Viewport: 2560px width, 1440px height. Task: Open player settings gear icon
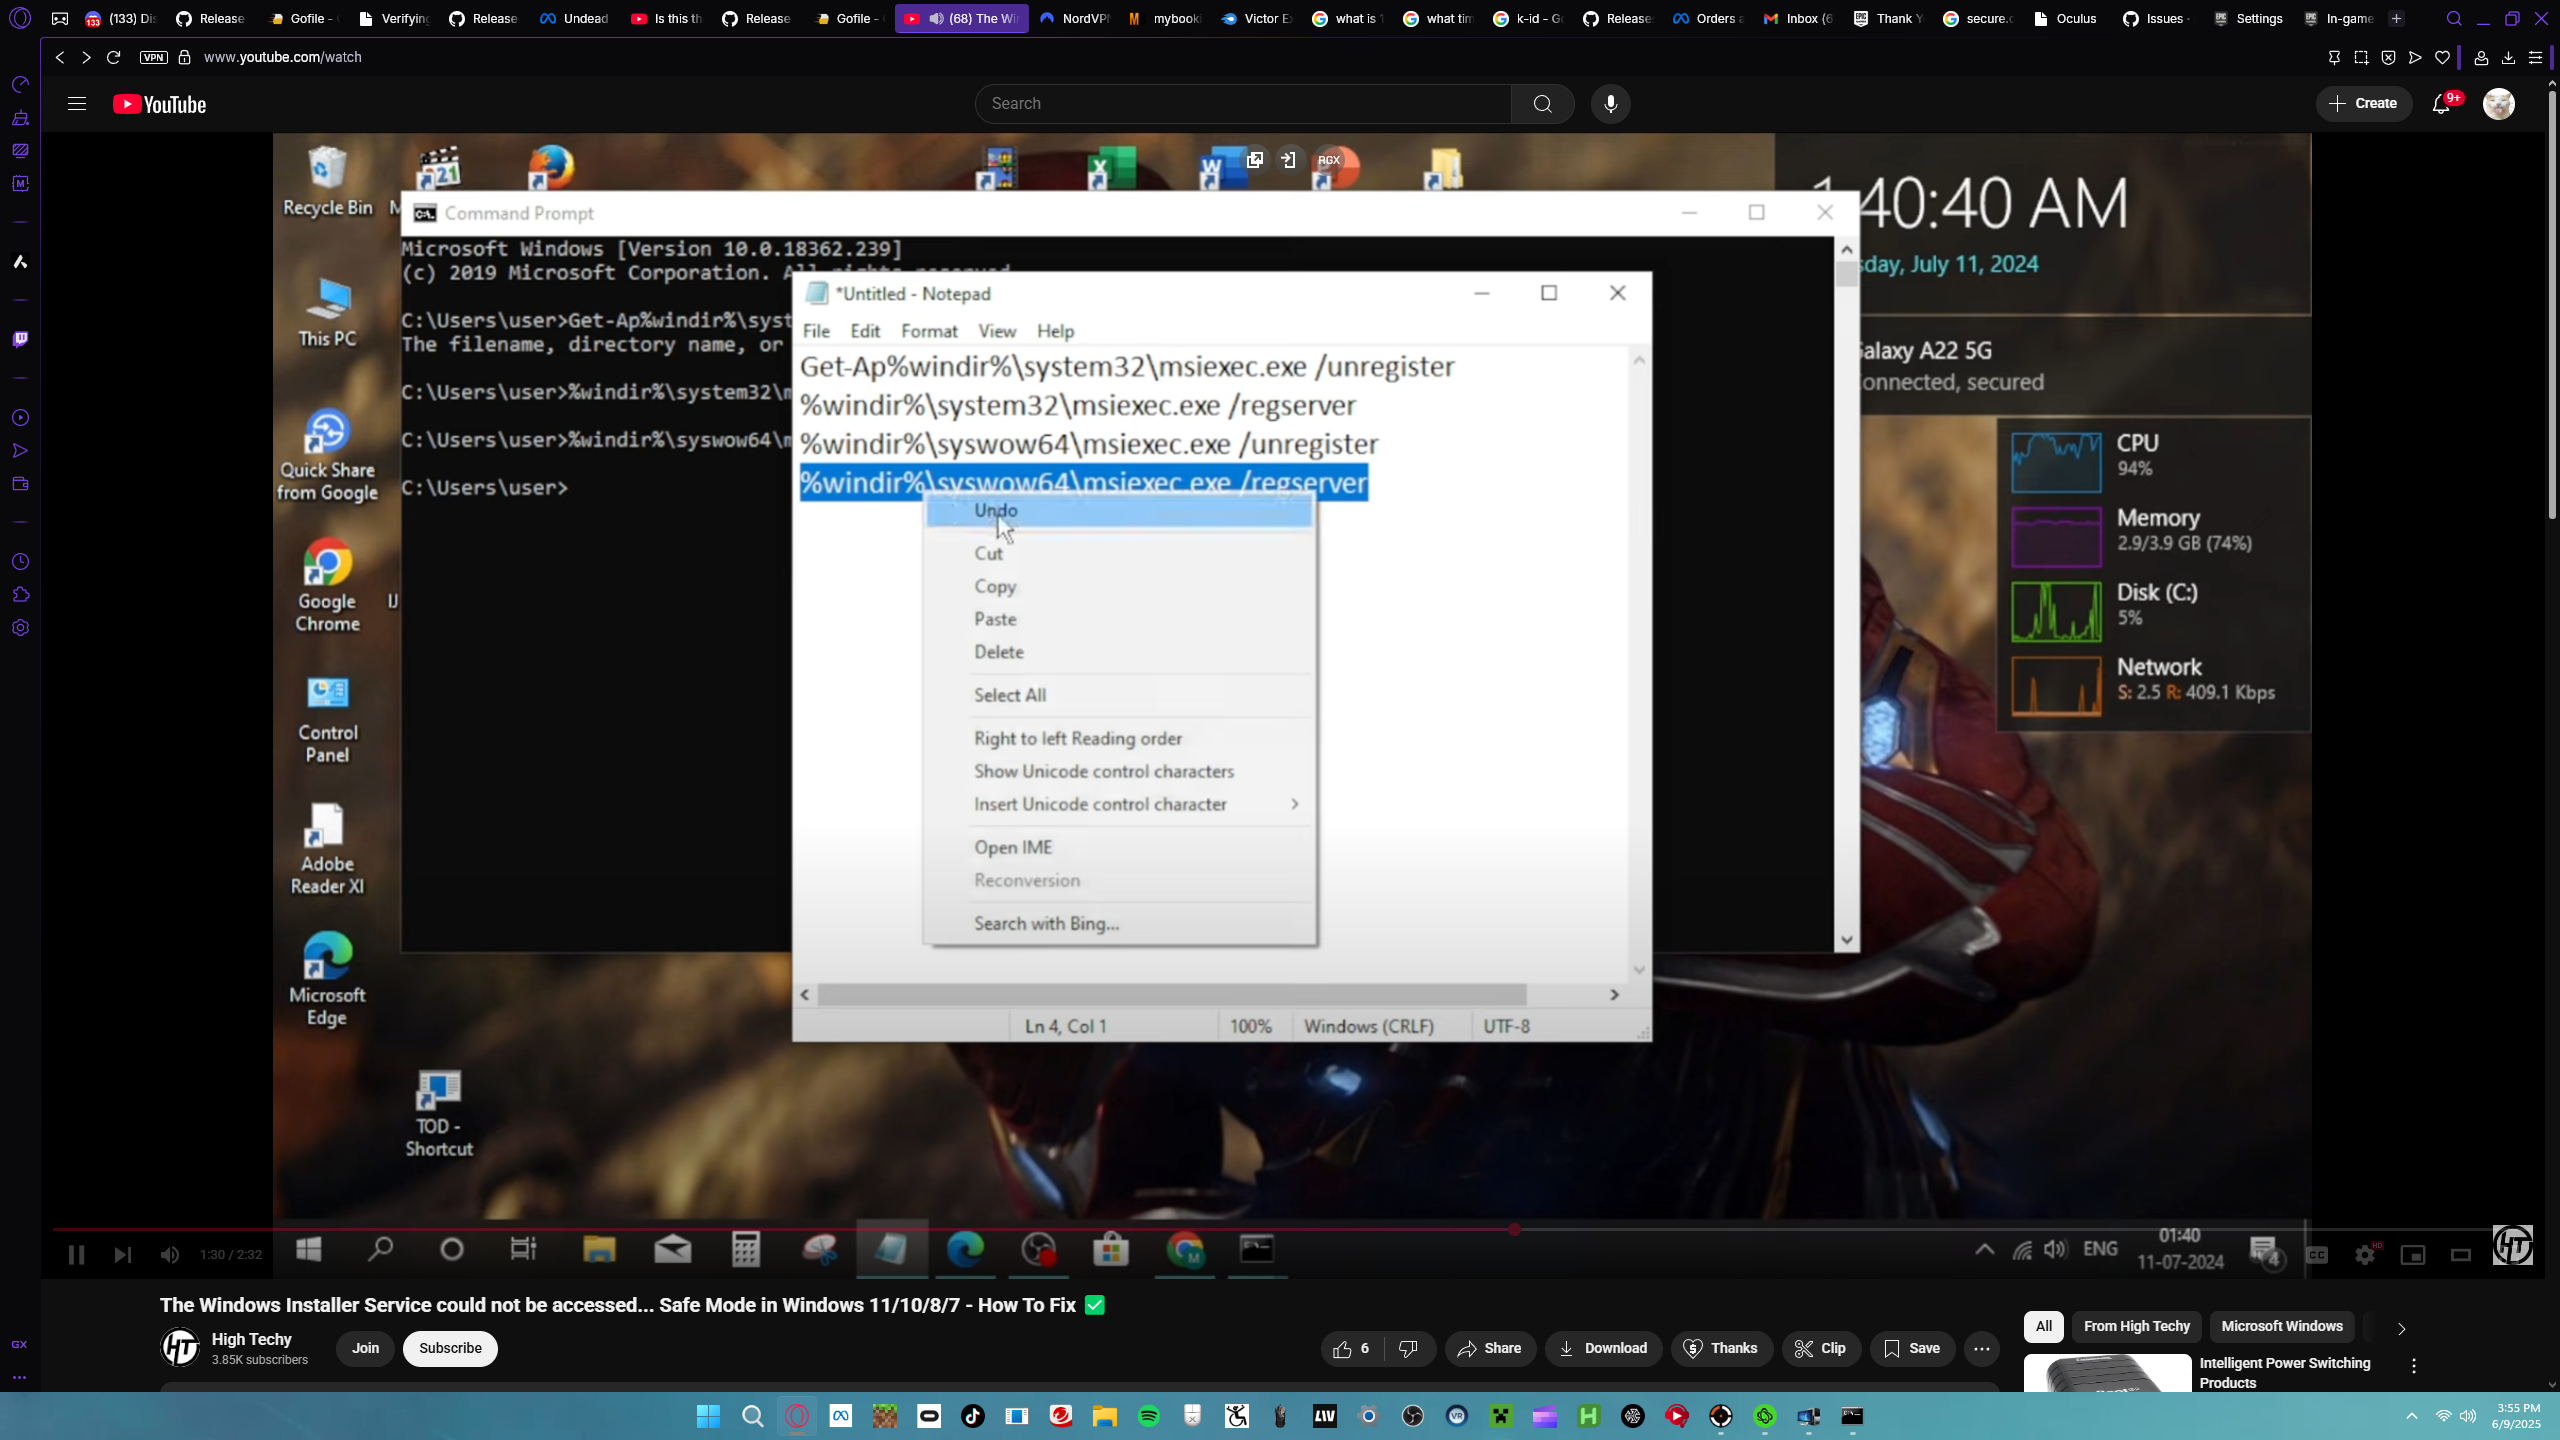click(2365, 1255)
